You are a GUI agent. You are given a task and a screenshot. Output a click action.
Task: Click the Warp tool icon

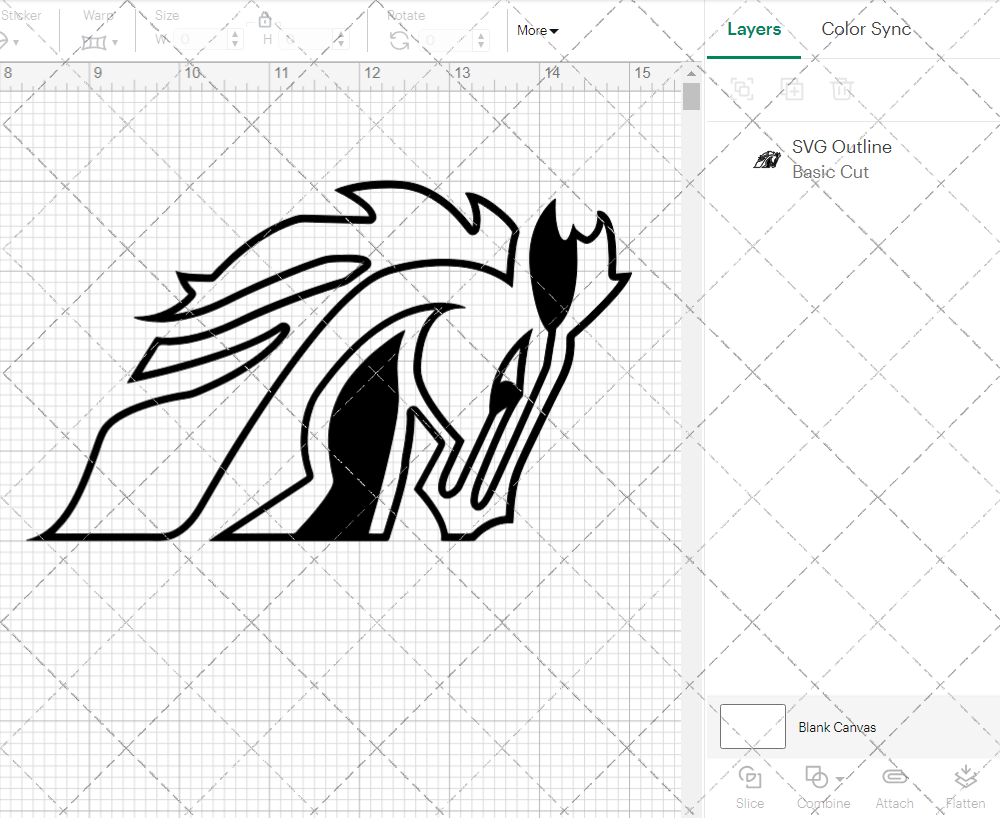93,41
